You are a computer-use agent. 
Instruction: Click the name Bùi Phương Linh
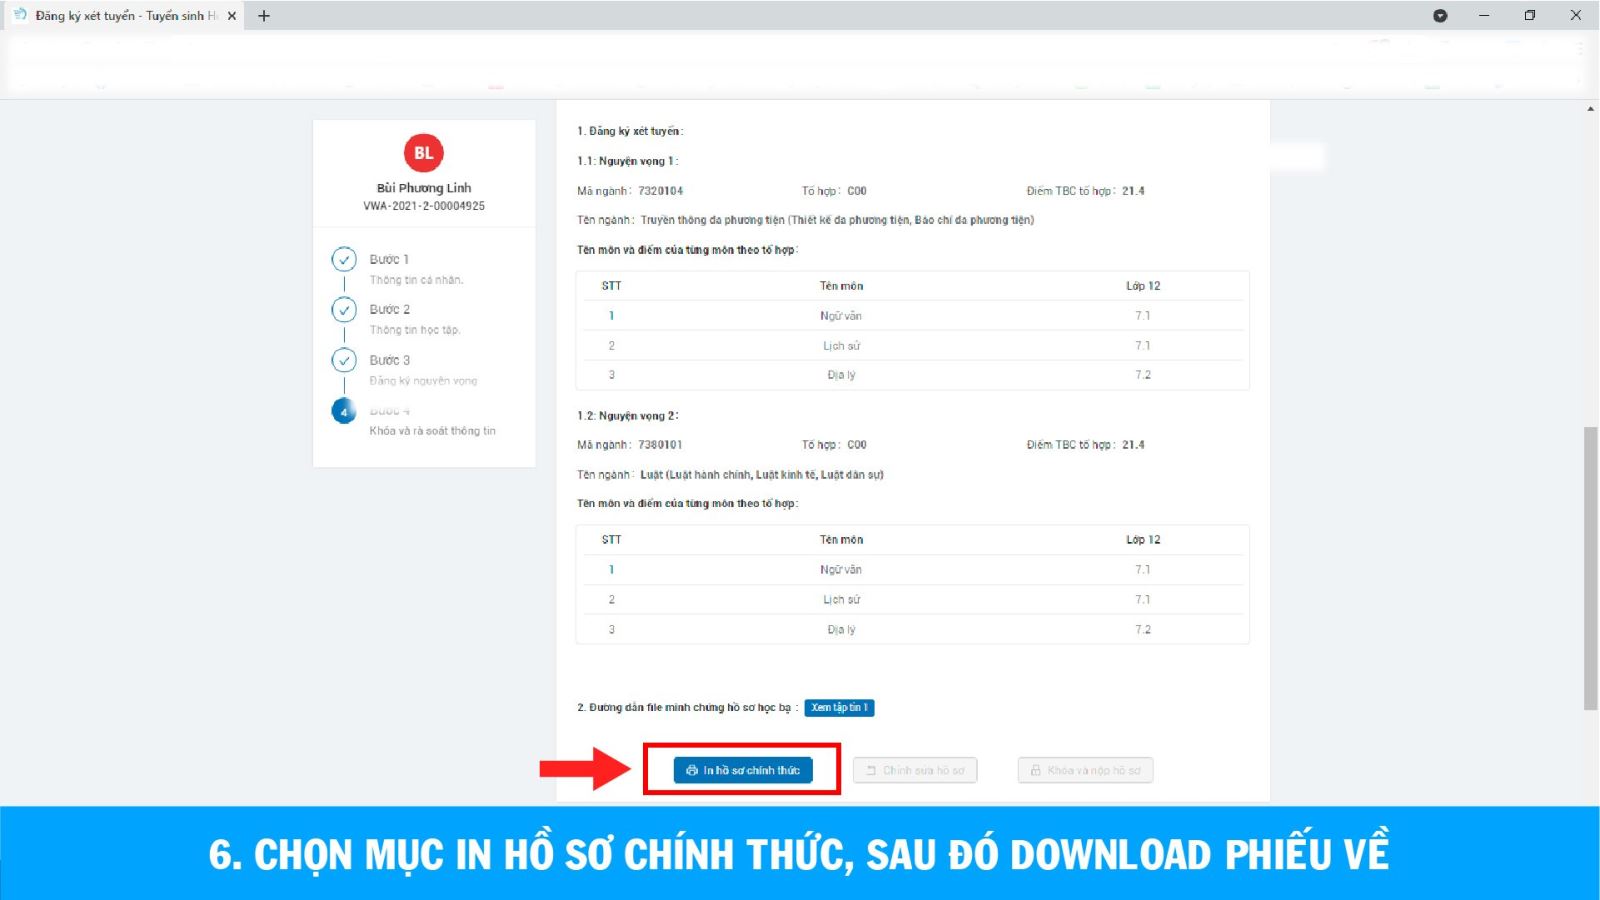click(424, 188)
